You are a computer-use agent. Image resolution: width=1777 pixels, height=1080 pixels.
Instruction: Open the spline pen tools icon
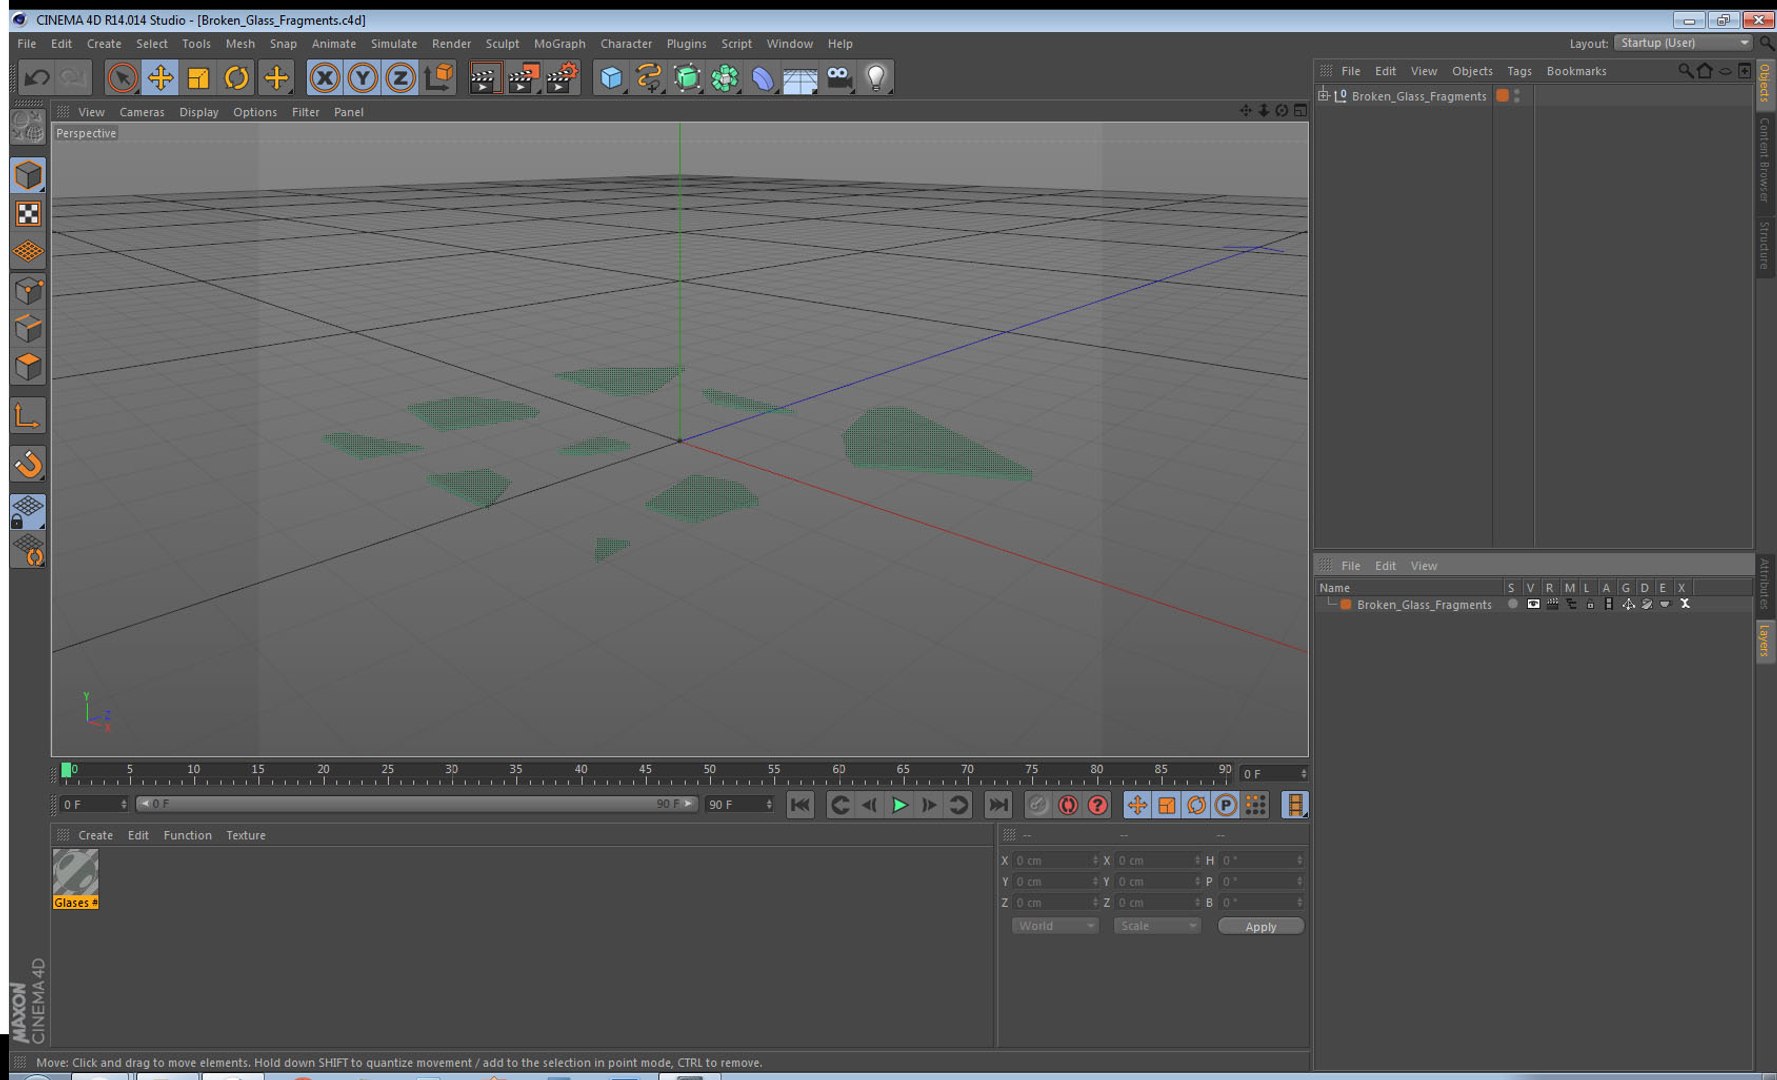[x=649, y=77]
